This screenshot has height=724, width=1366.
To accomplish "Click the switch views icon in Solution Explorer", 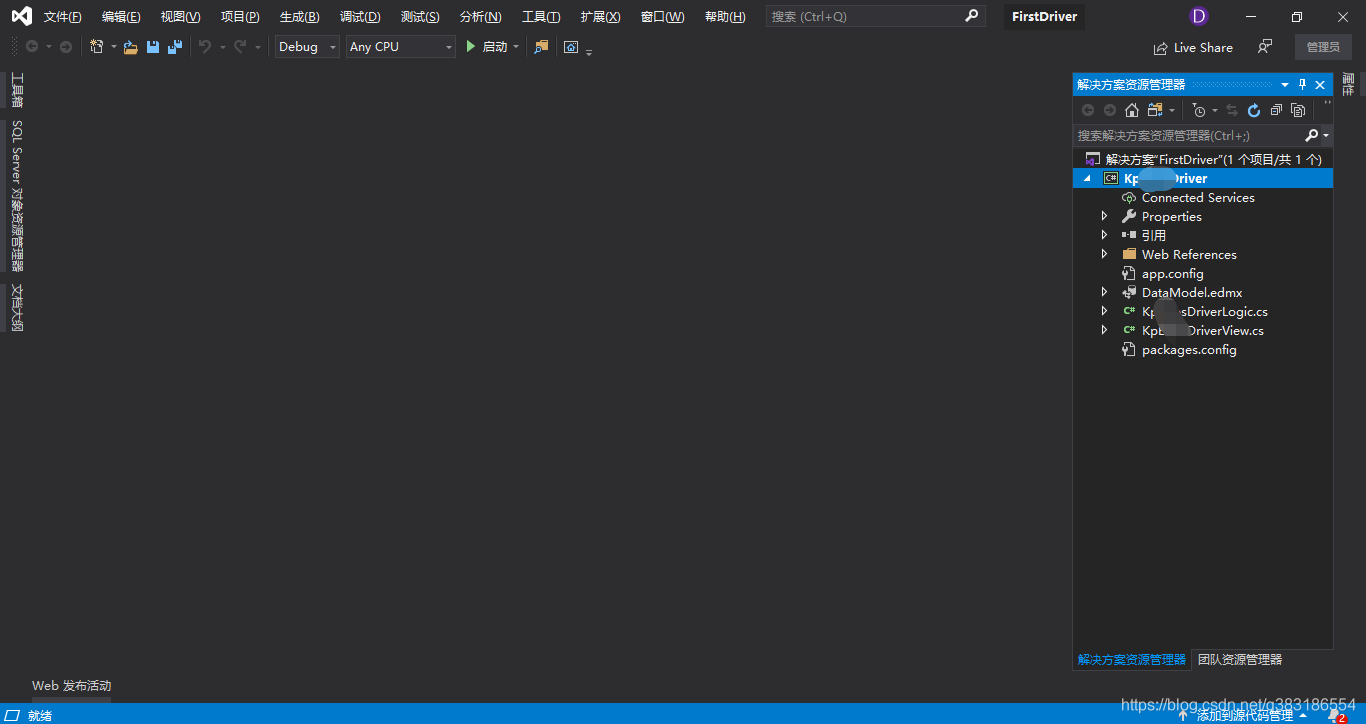I will pos(1156,110).
